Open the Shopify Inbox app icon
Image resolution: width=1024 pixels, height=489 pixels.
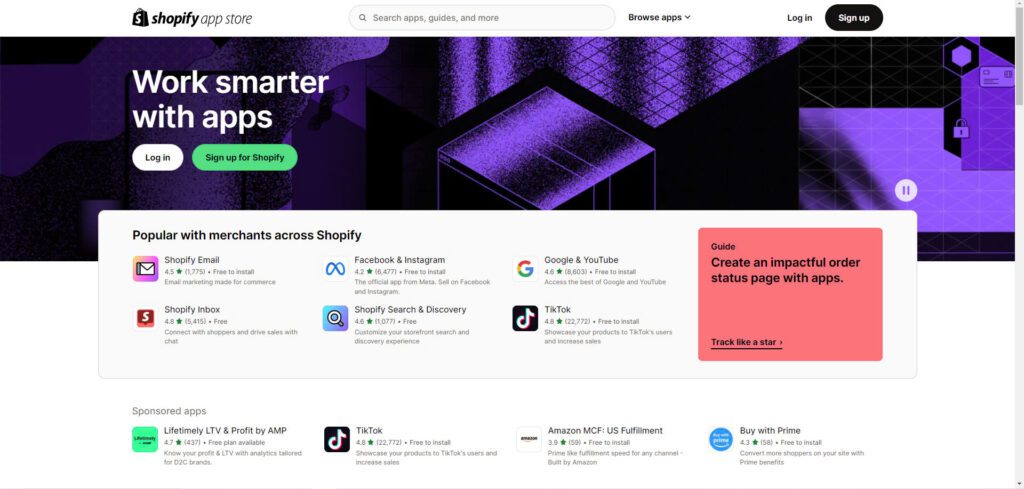tap(145, 318)
